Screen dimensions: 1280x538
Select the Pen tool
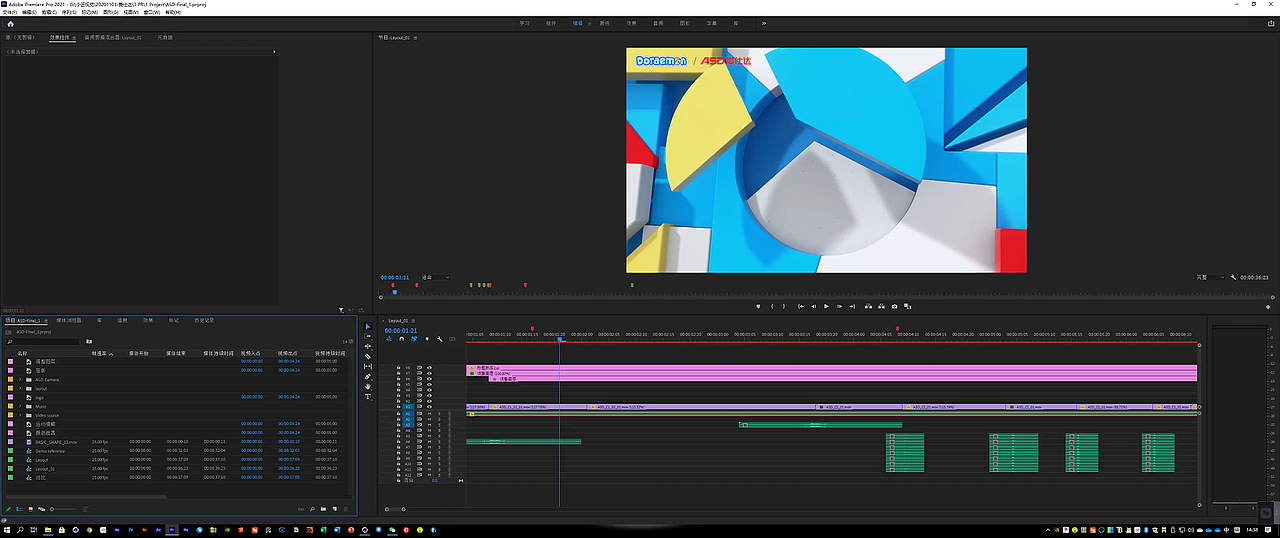[368, 377]
